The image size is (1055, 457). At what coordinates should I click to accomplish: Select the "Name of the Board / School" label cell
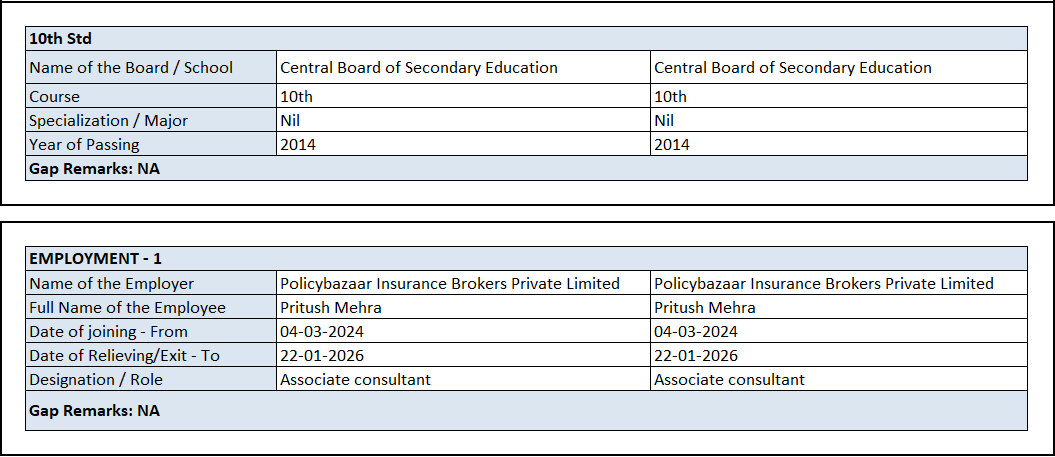coord(131,68)
